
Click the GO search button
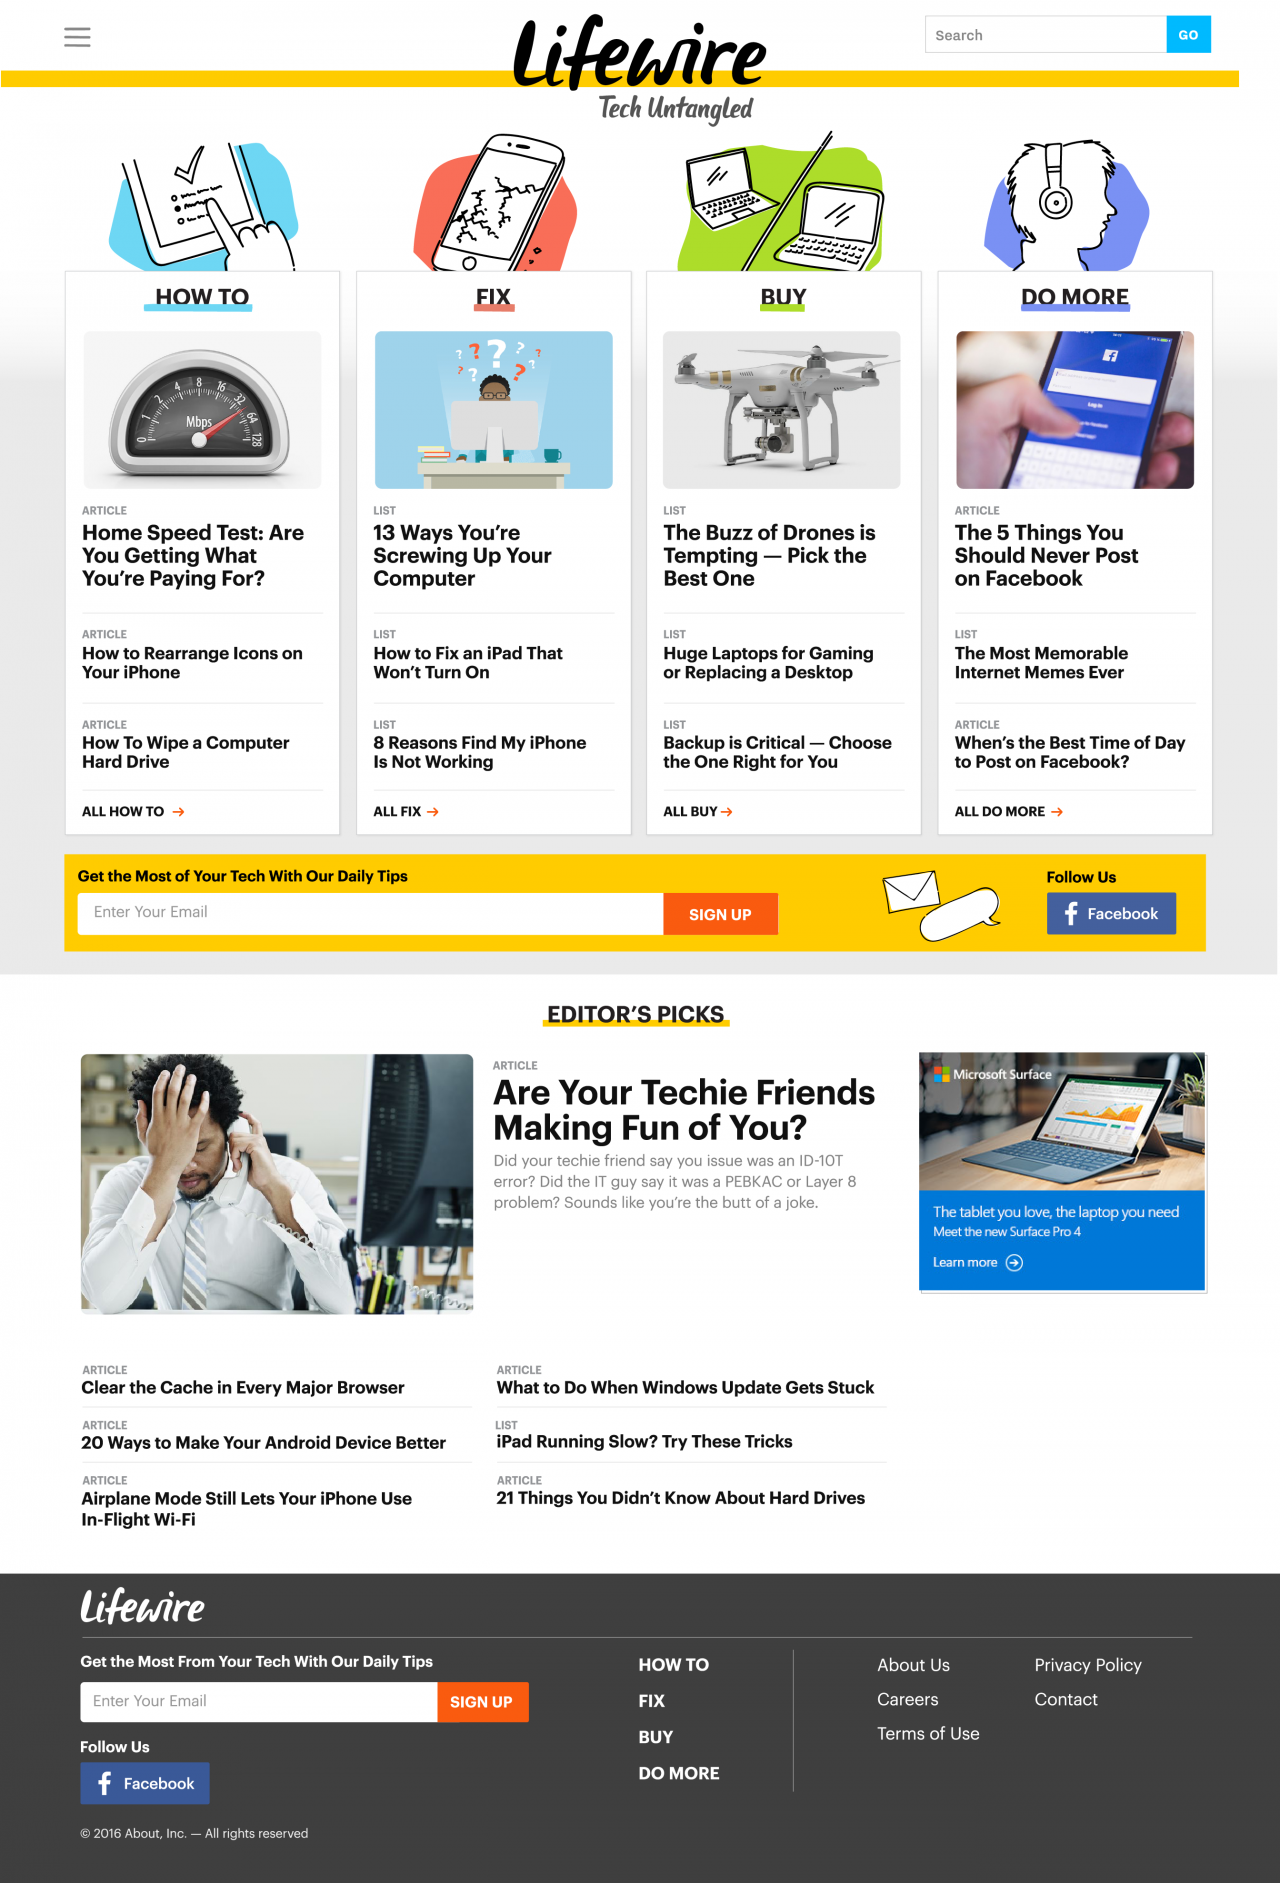[x=1188, y=35]
